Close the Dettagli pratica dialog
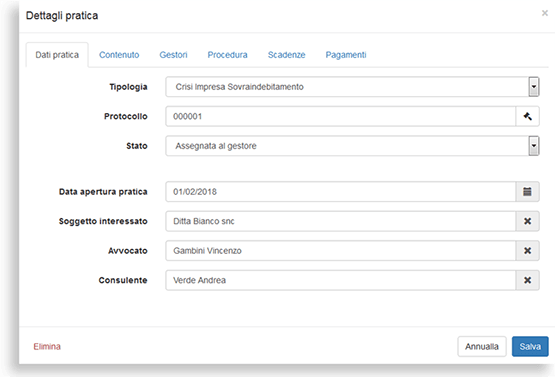 545,13
